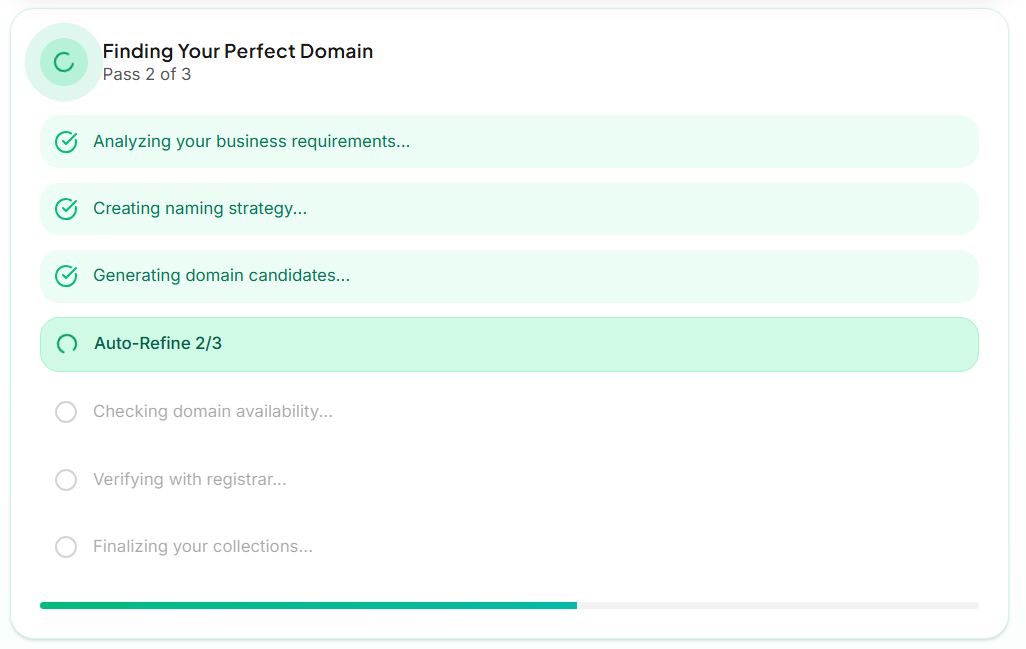The height and width of the screenshot is (649, 1026).
Task: Click the 'Pass 2 of 3' subtitle
Action: click(147, 75)
